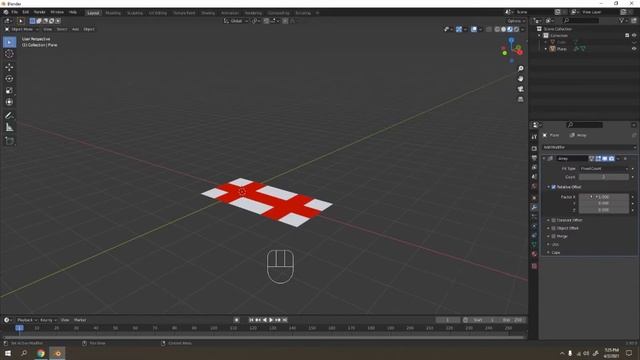The height and width of the screenshot is (360, 640).
Task: Toggle Array modifier edit mode display
Action: click(598, 158)
